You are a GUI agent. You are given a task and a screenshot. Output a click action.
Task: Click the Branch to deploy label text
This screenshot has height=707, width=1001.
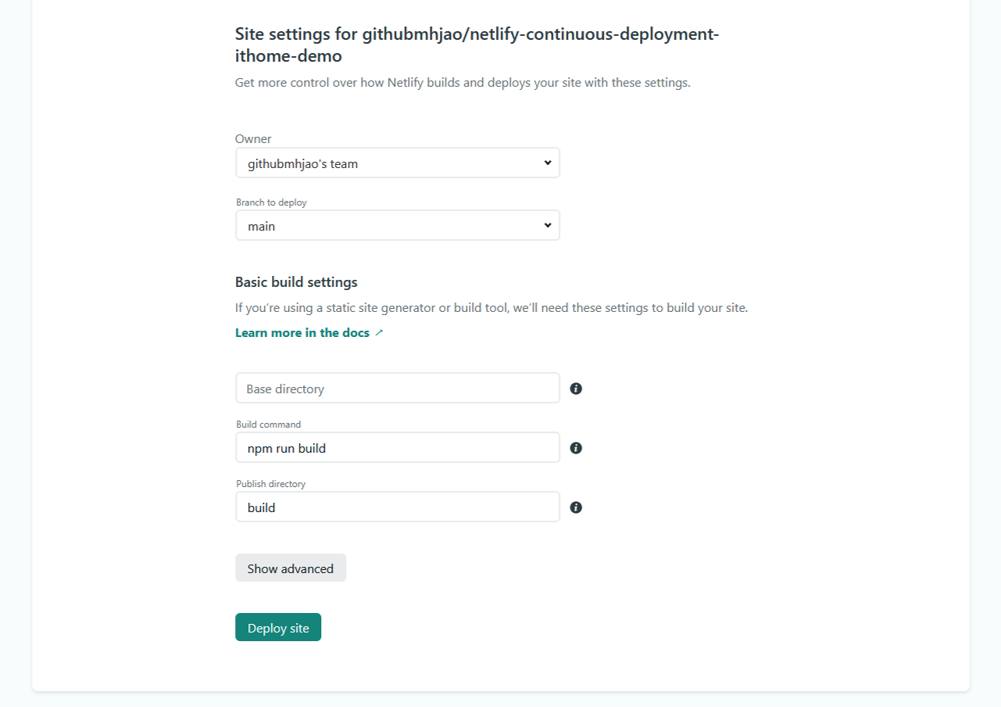point(271,202)
